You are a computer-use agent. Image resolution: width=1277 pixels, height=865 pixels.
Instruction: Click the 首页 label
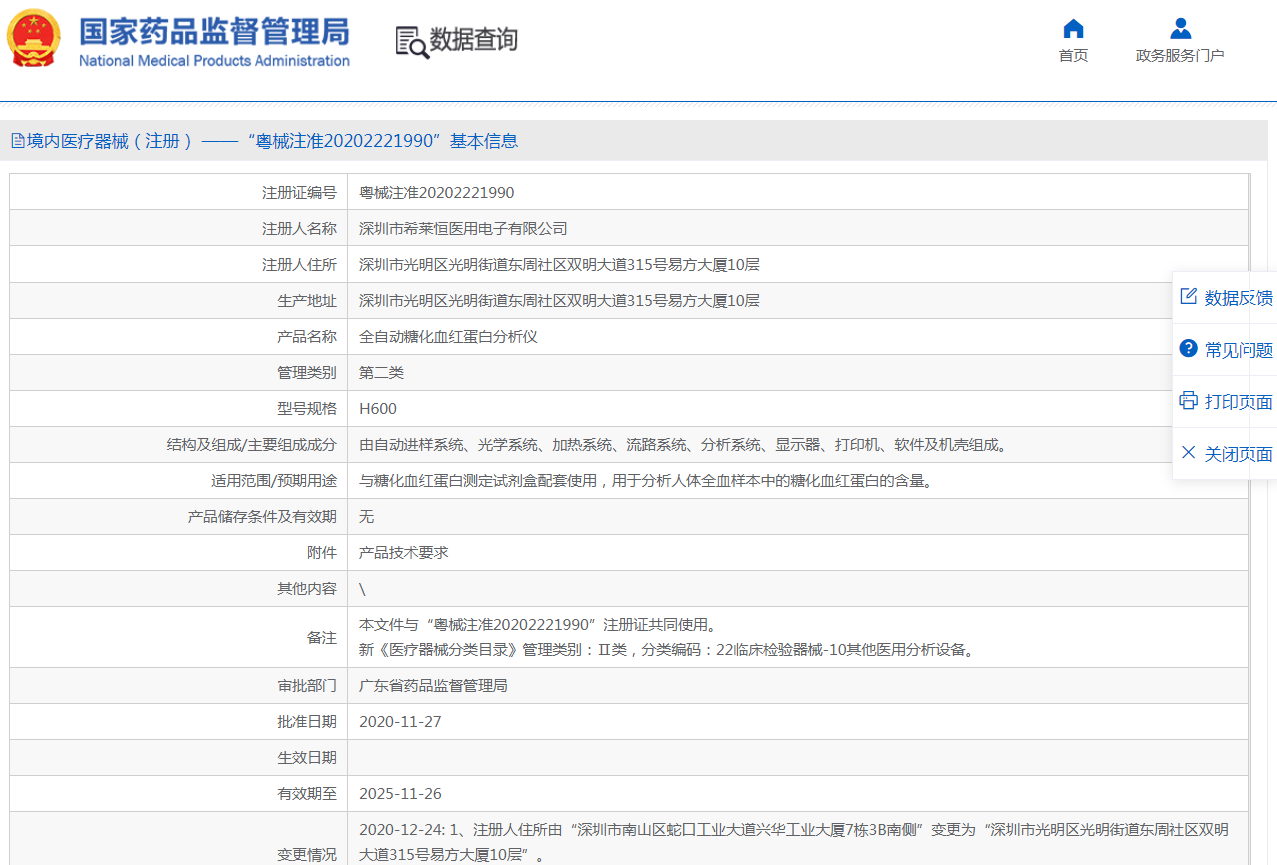(1073, 55)
